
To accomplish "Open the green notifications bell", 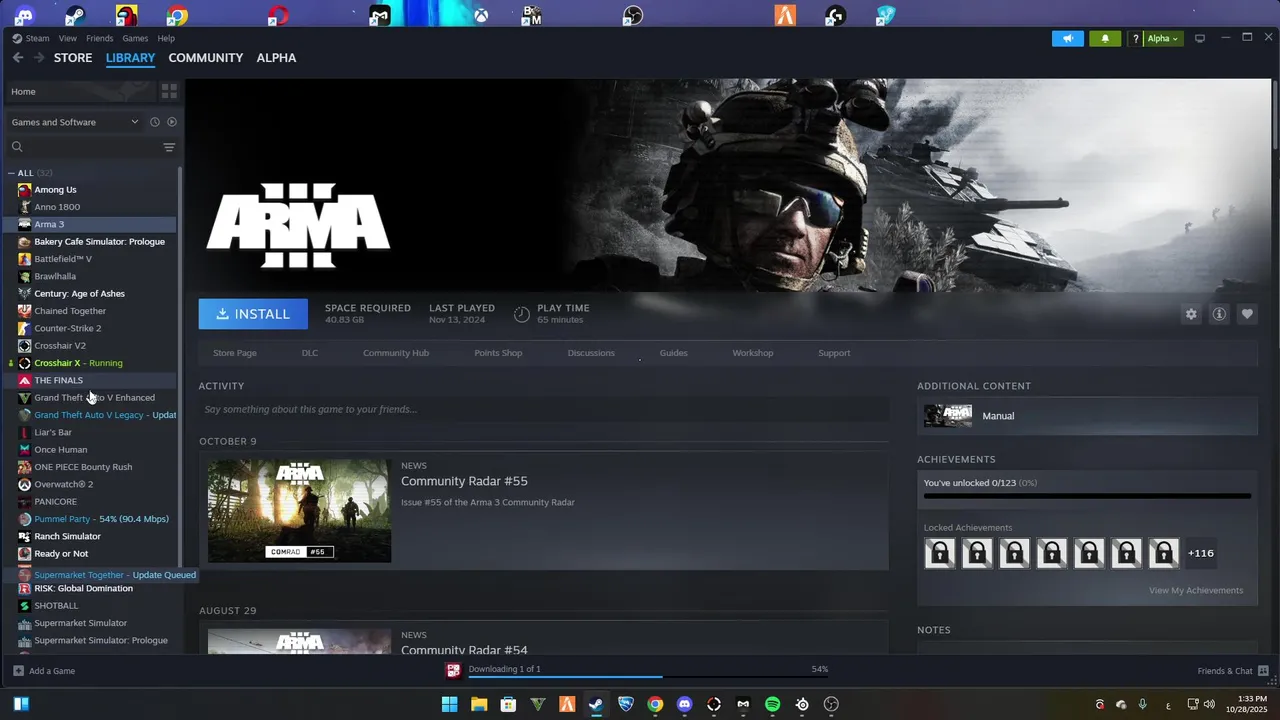I will [x=1105, y=38].
